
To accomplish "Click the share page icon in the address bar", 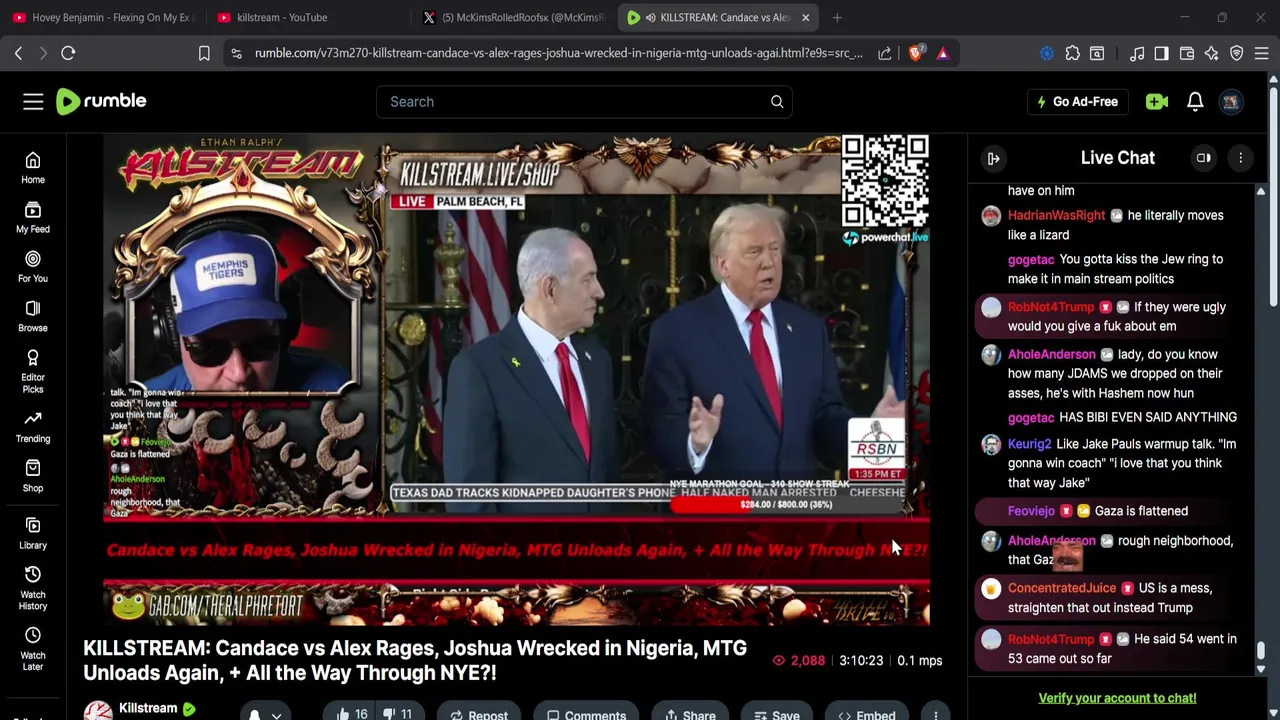I will [x=885, y=53].
